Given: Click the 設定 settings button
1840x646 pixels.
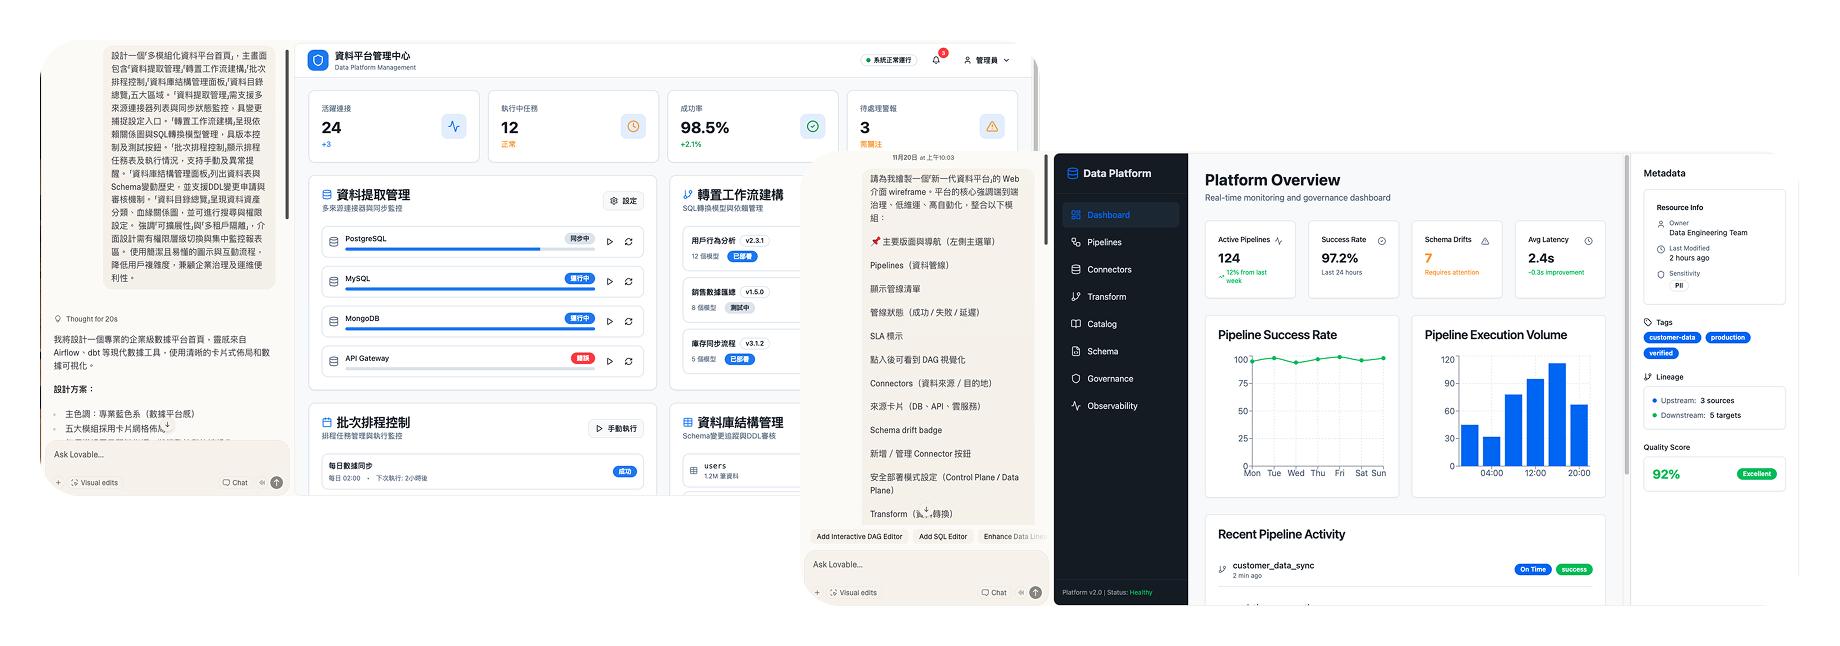Looking at the screenshot, I should point(623,201).
